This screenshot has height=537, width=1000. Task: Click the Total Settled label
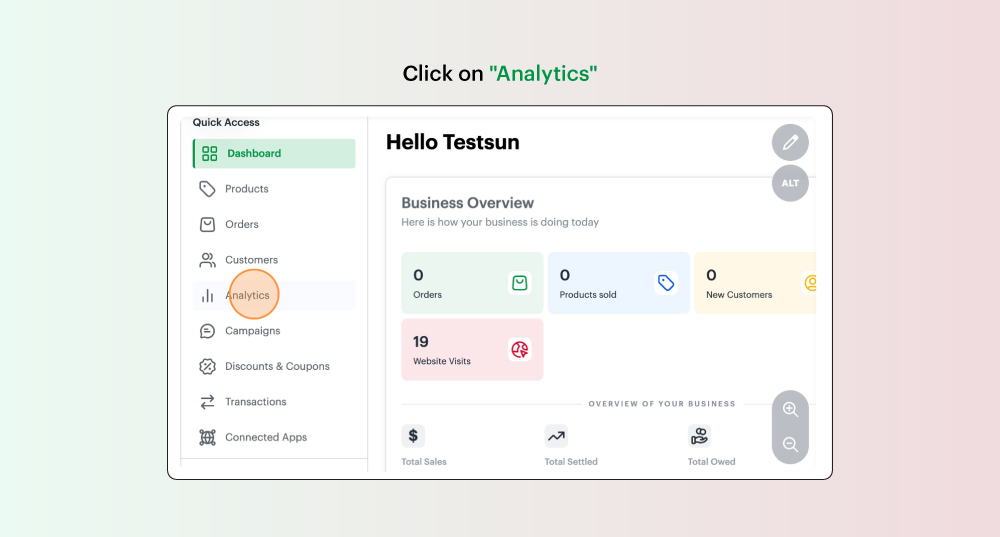(x=571, y=462)
